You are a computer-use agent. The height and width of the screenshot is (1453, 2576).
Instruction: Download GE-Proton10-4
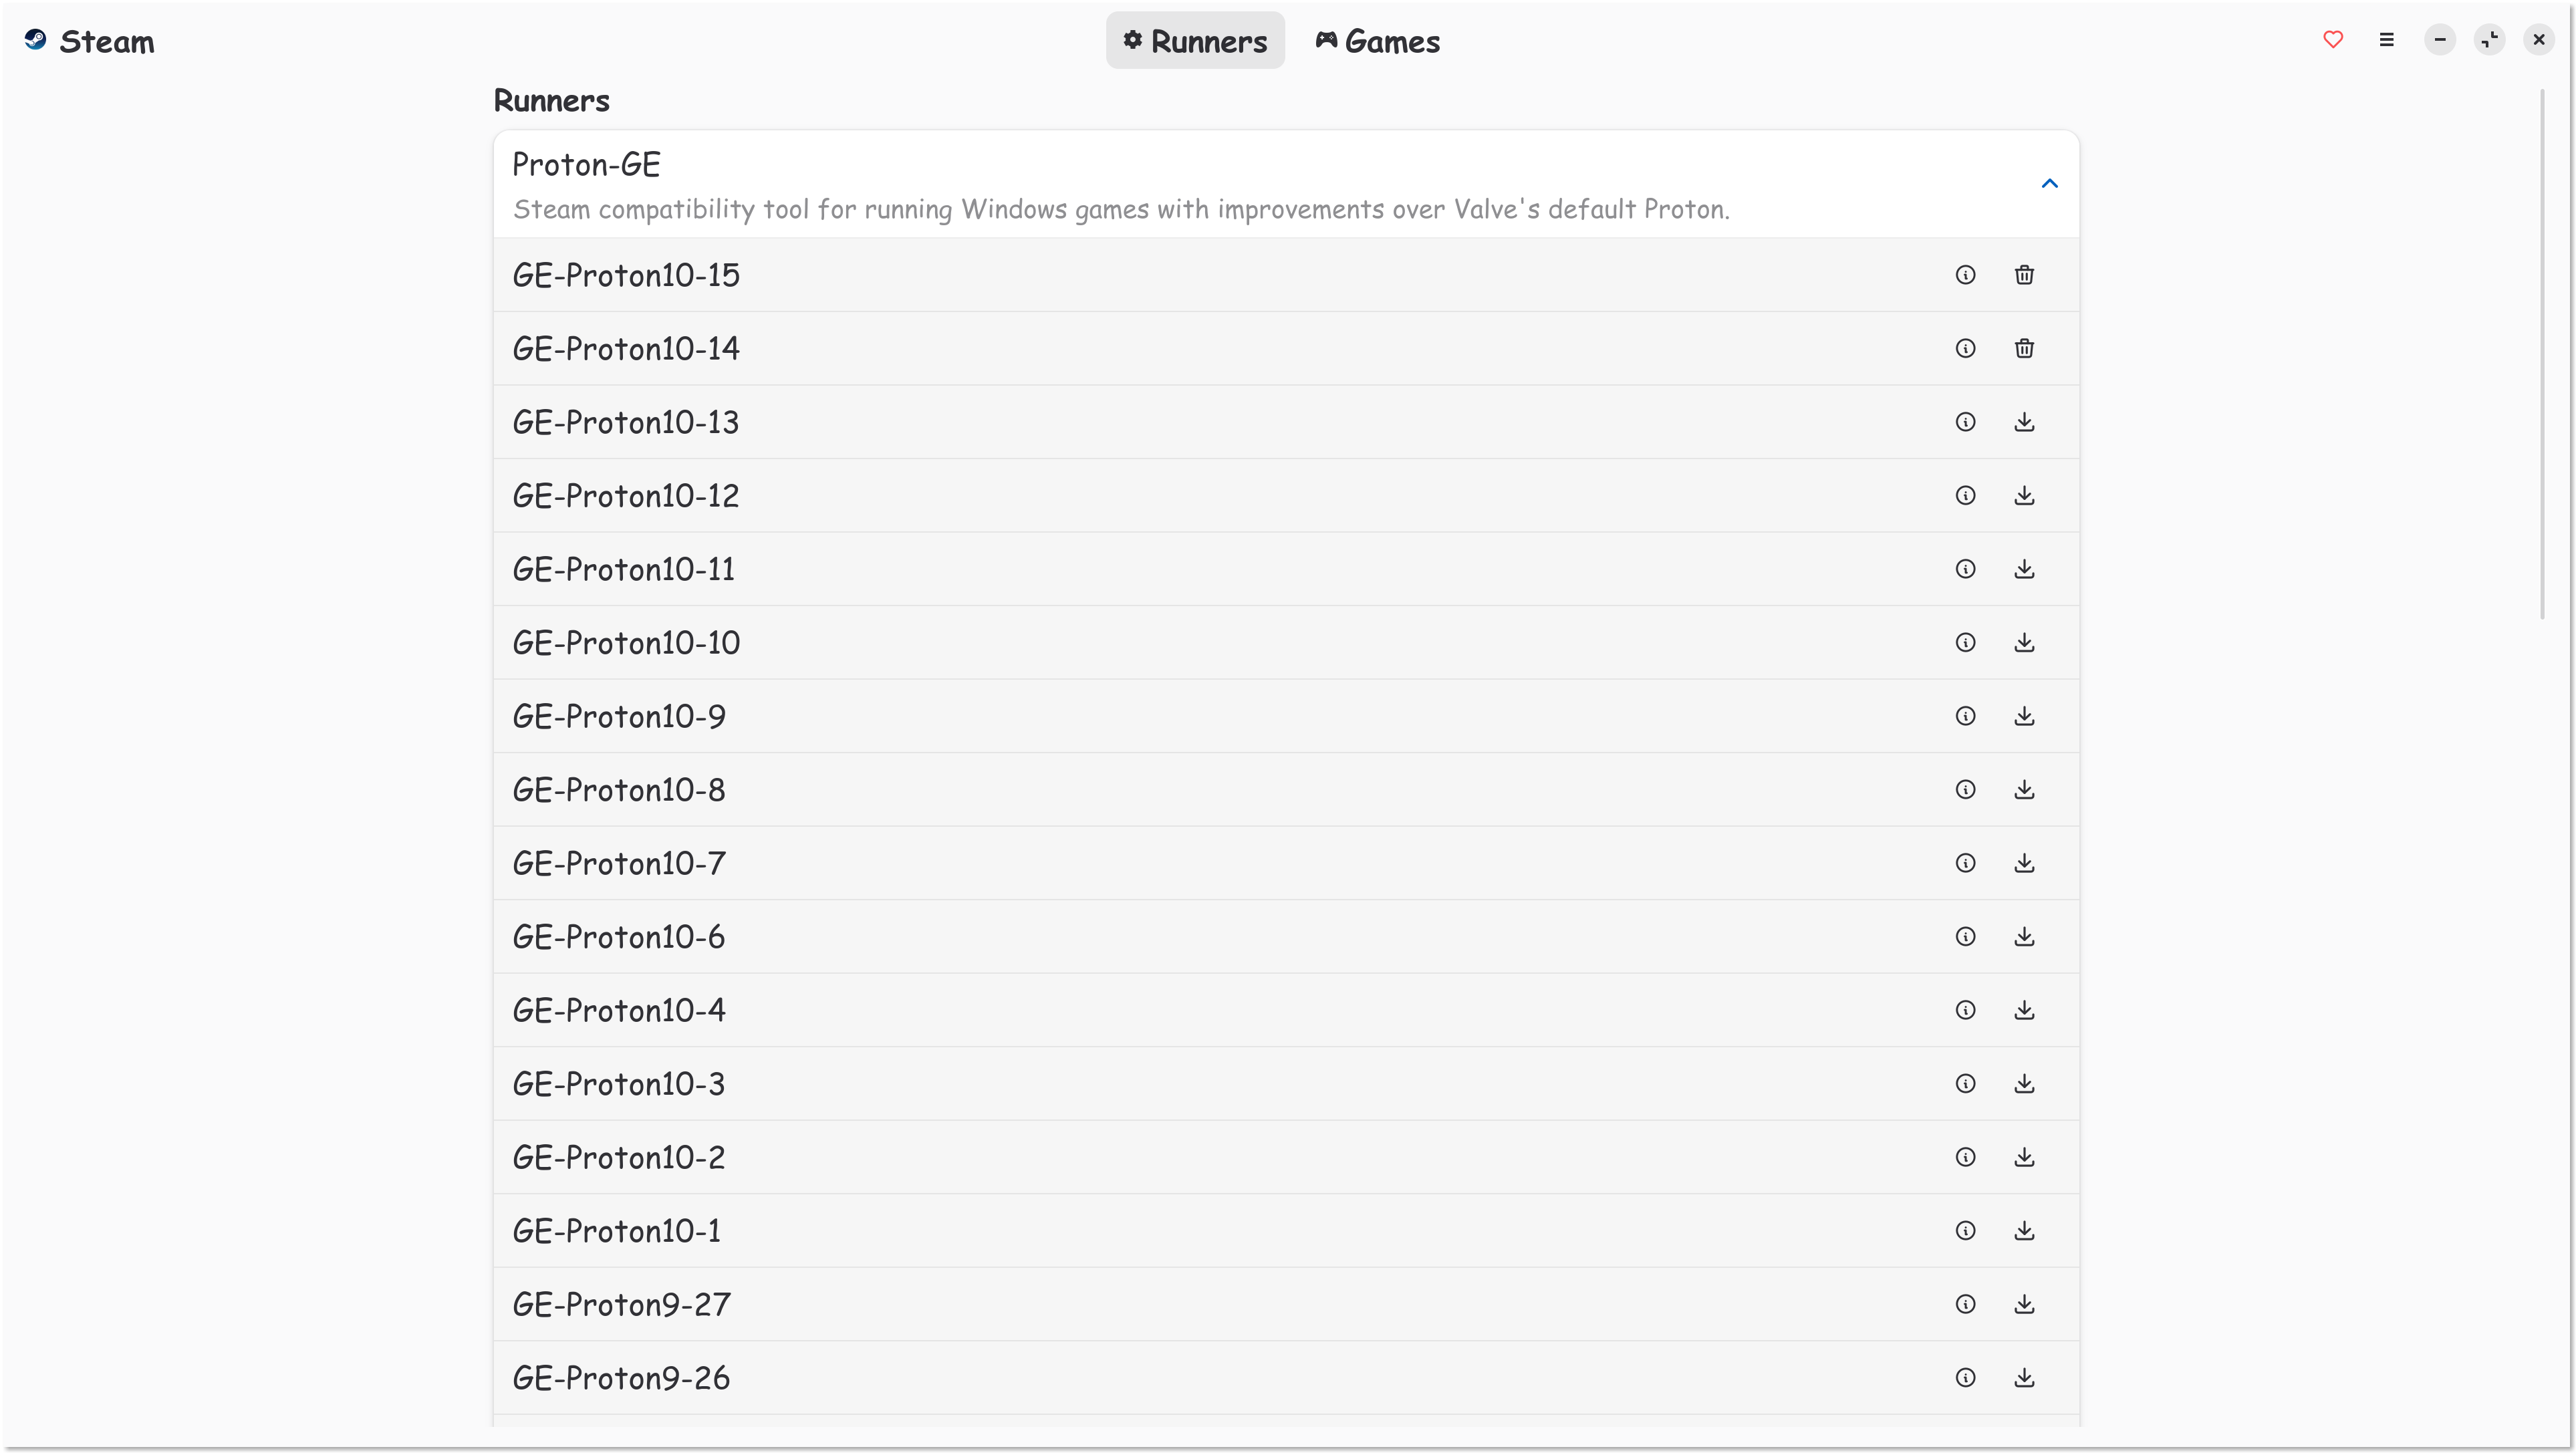point(2024,1009)
